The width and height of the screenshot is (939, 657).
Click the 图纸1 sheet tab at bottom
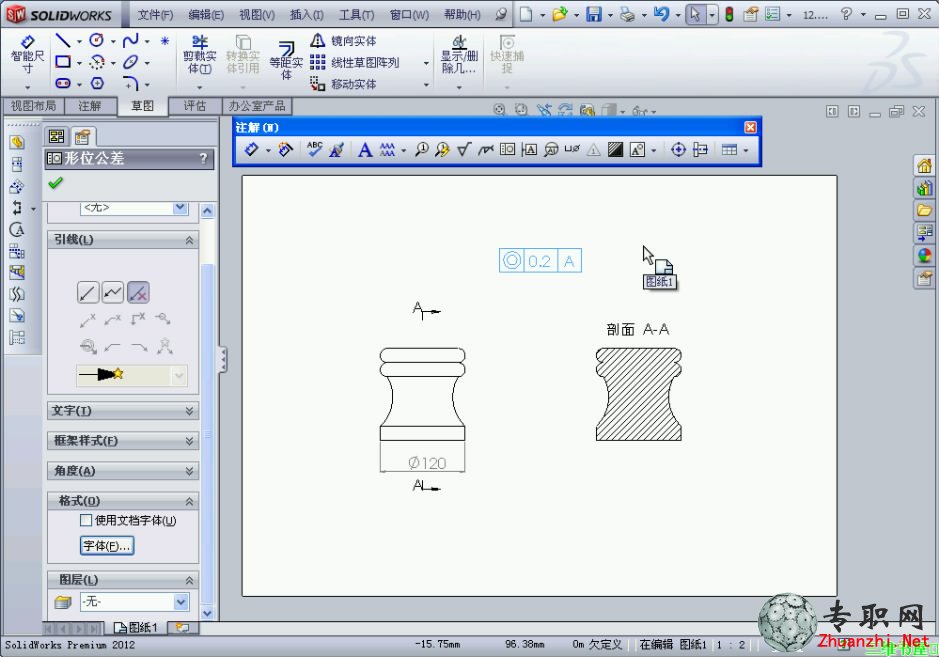(x=136, y=627)
